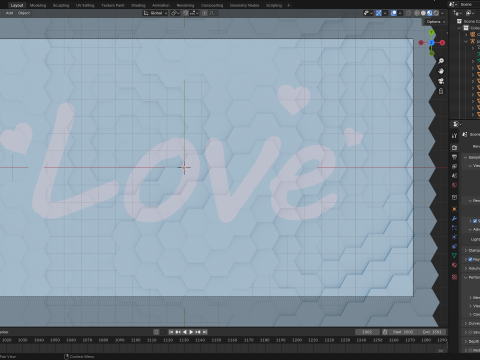Open viewport shading options dropdown arrow
This screenshot has width=480, height=360.
442,13
